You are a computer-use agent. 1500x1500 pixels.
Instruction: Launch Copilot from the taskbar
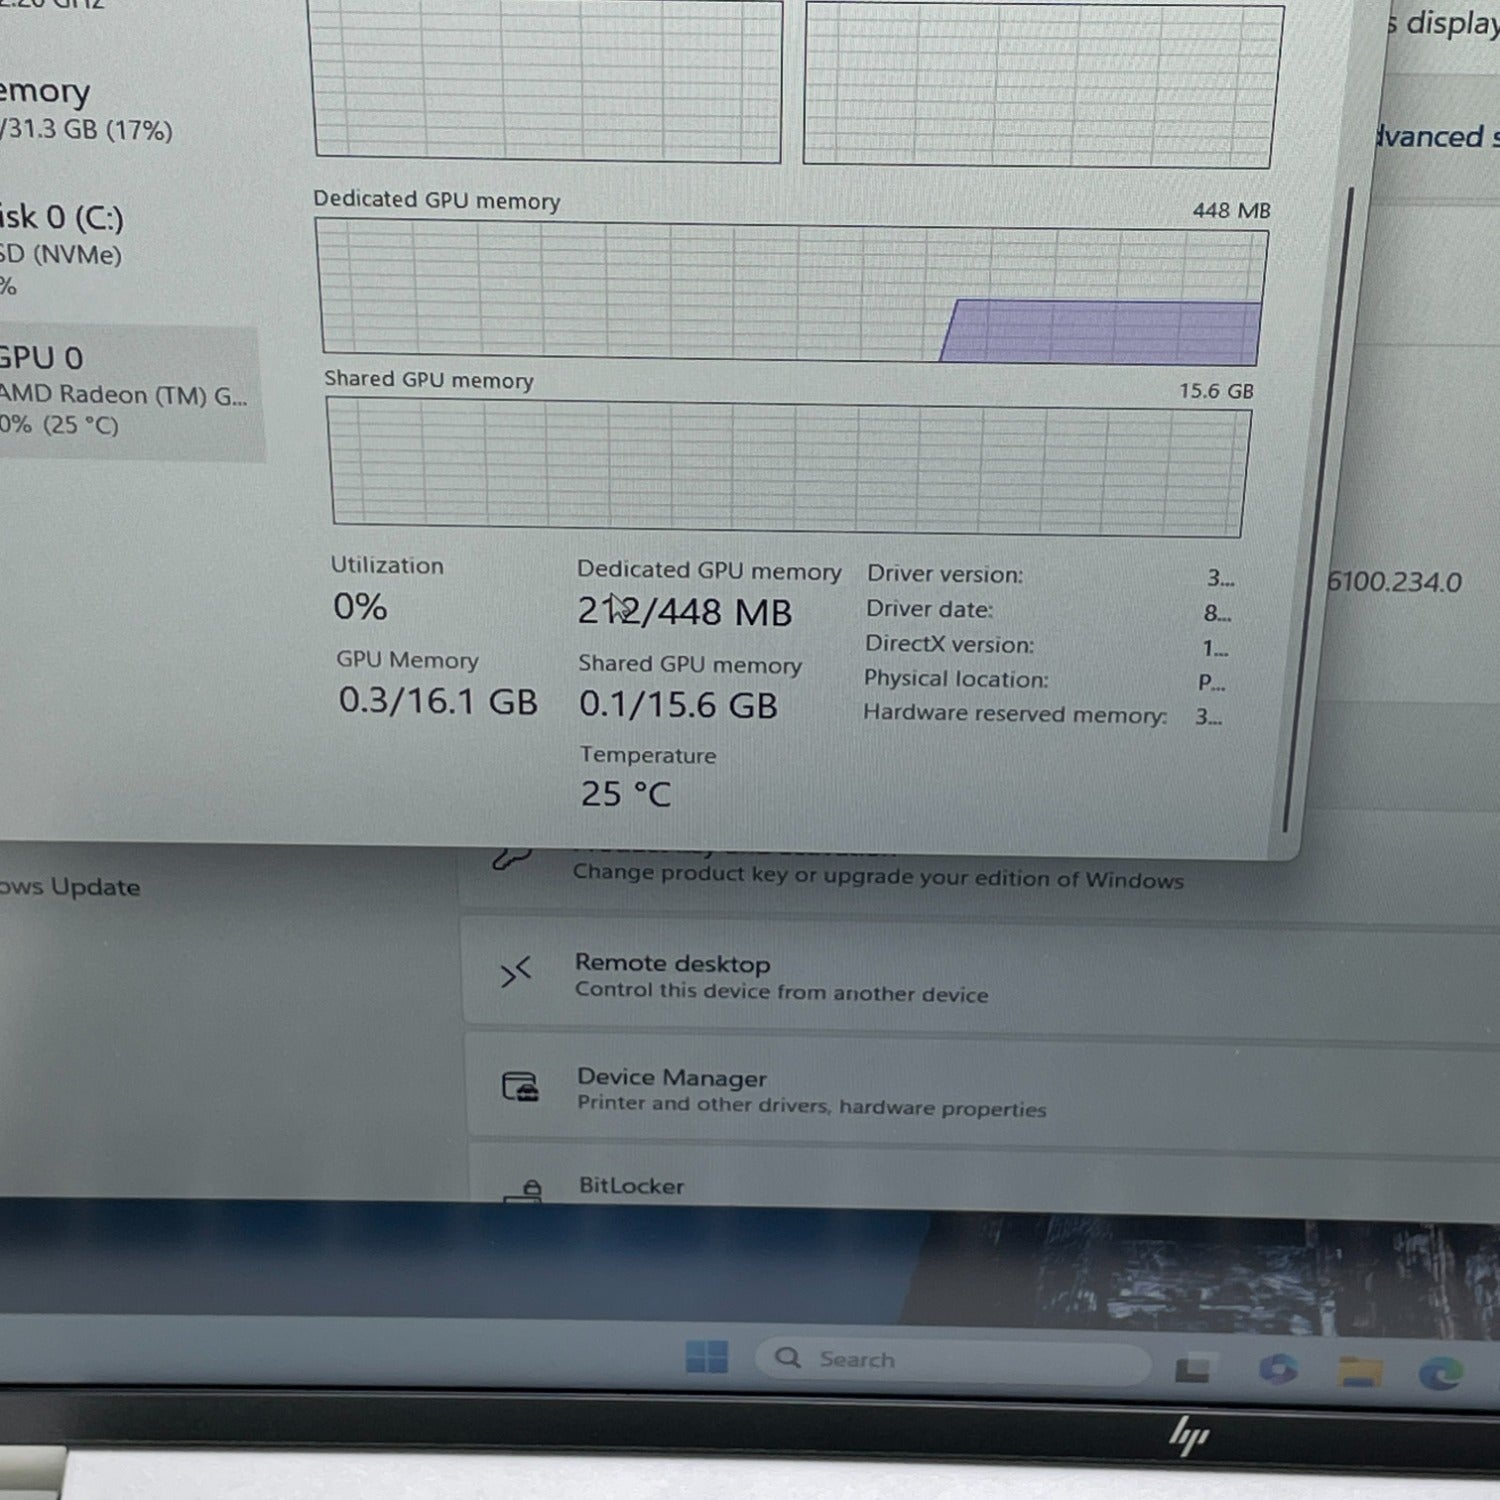1277,1369
